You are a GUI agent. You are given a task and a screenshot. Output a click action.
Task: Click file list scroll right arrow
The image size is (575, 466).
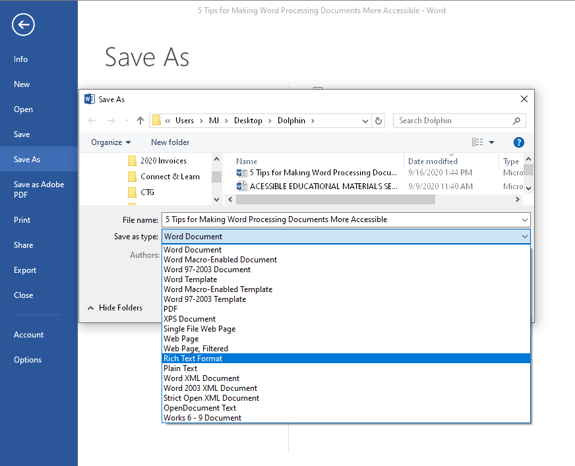517,199
